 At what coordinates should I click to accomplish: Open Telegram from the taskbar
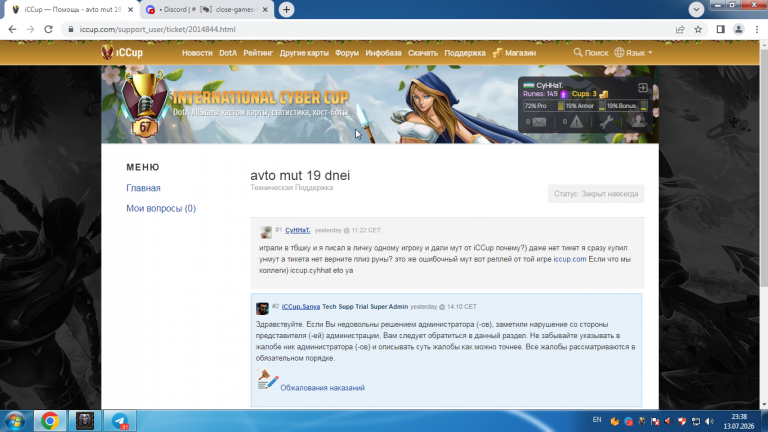coord(120,421)
